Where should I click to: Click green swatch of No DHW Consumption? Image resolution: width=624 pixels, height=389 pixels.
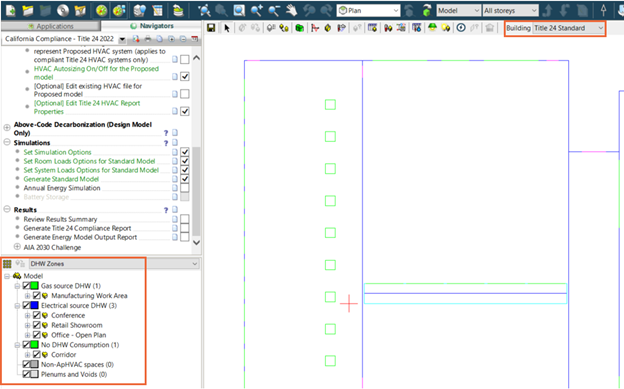[34, 344]
